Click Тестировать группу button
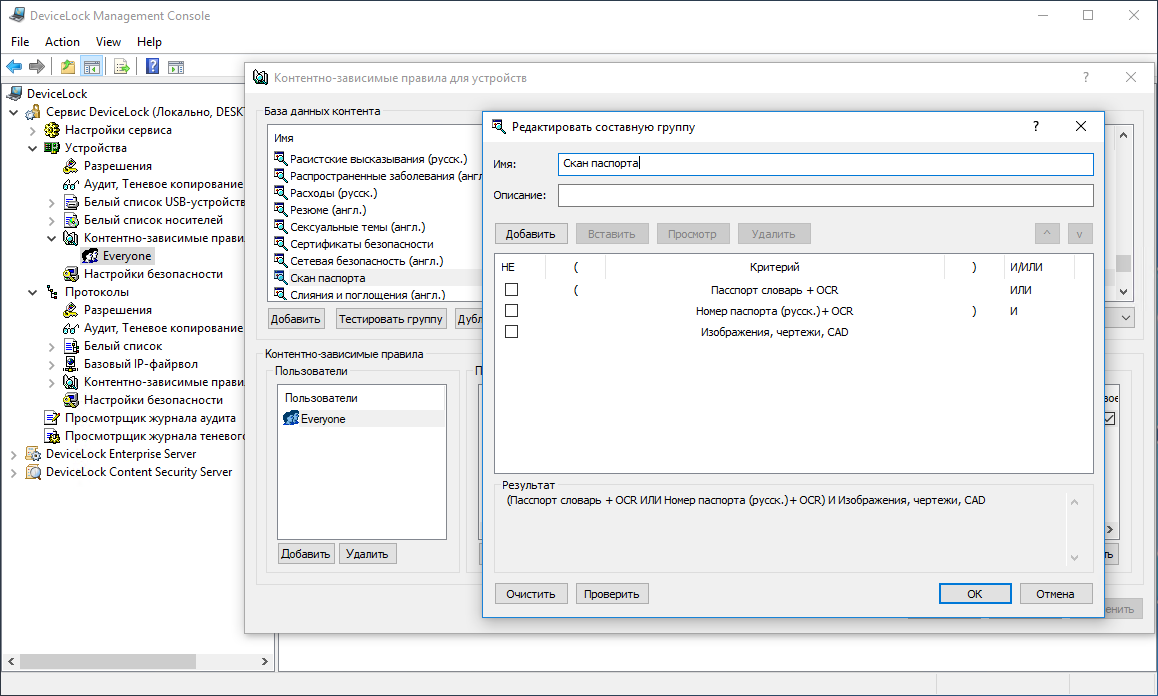The height and width of the screenshot is (696, 1158). coord(391,318)
